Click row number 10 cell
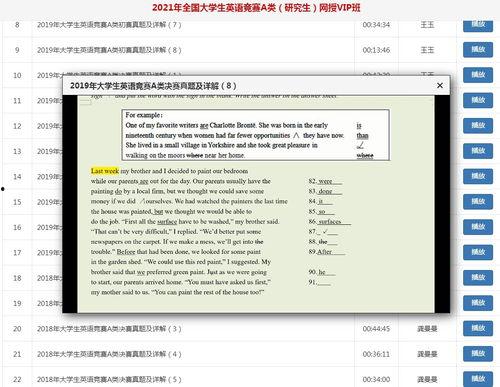This screenshot has width=500, height=387. point(17,75)
